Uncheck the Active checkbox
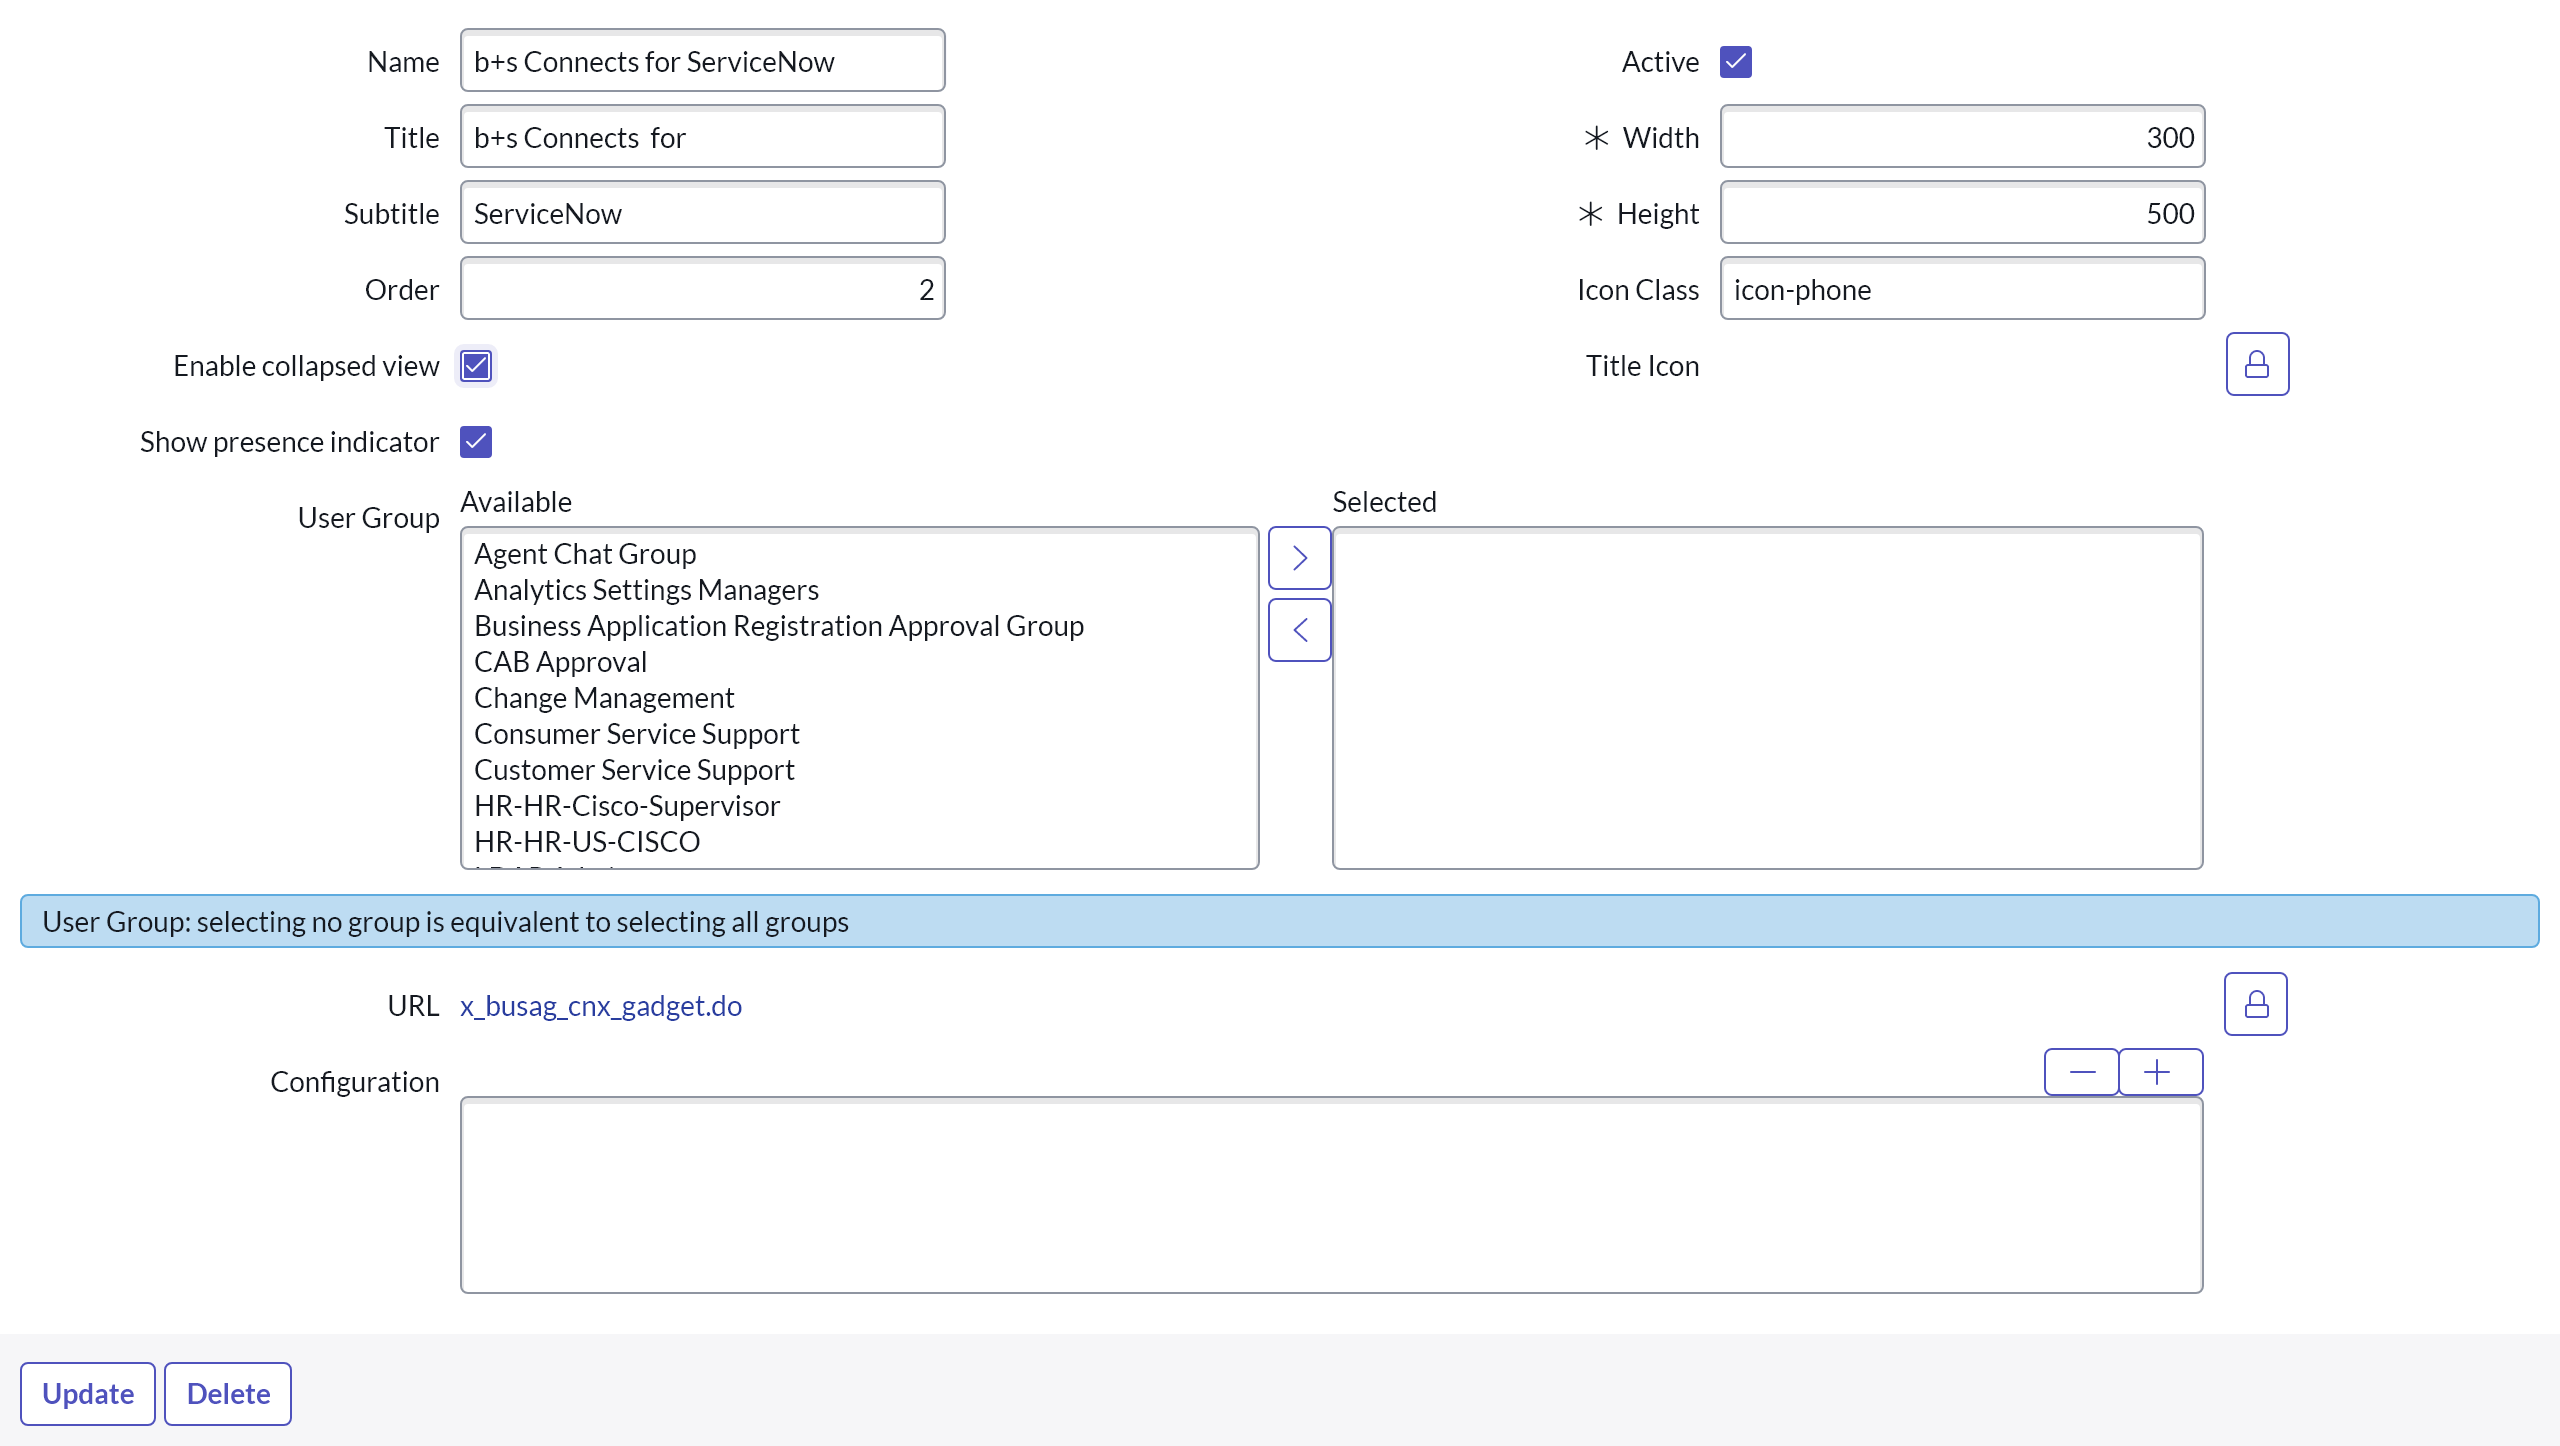The width and height of the screenshot is (2560, 1446). (1735, 62)
